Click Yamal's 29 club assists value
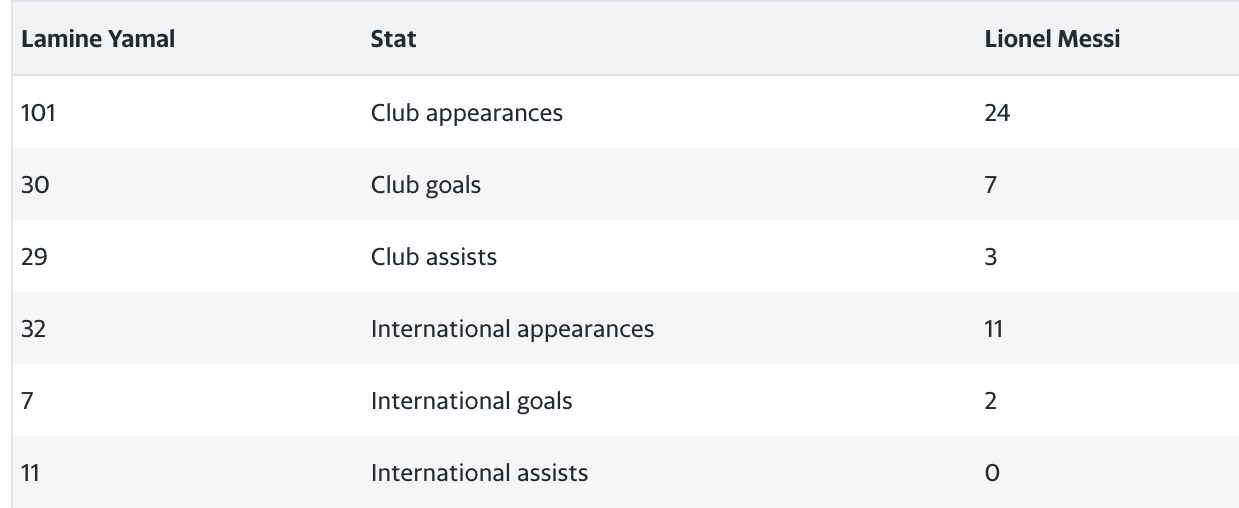The height and width of the screenshot is (508, 1239). (x=35, y=257)
